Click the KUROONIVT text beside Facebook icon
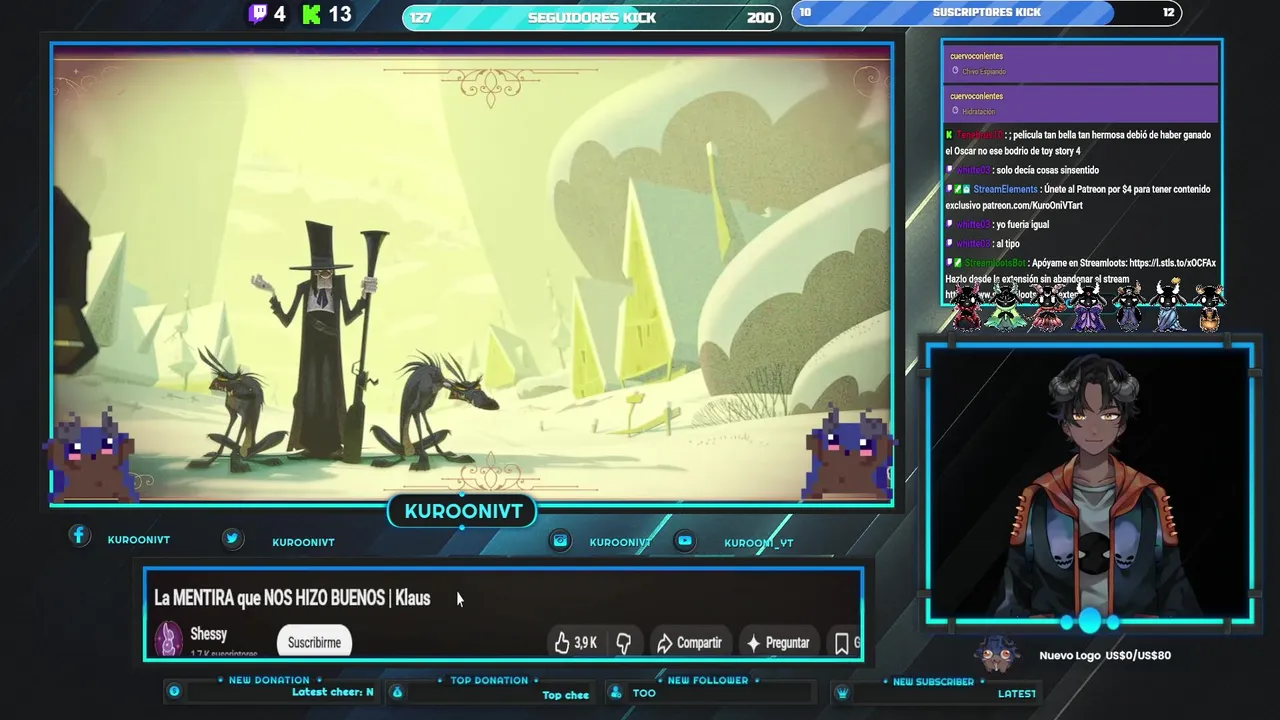The image size is (1280, 720). coord(139,540)
